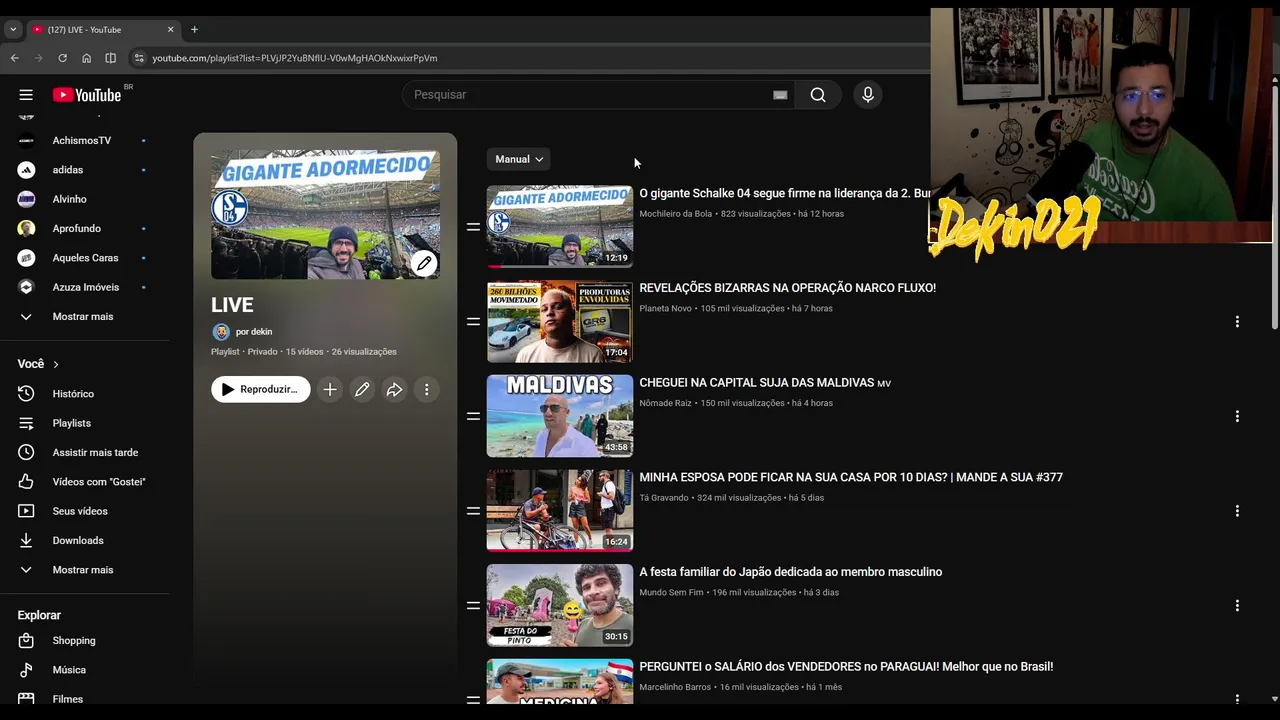The width and height of the screenshot is (1280, 720).
Task: Open the dekin channel link under LIVE
Action: pos(254,332)
